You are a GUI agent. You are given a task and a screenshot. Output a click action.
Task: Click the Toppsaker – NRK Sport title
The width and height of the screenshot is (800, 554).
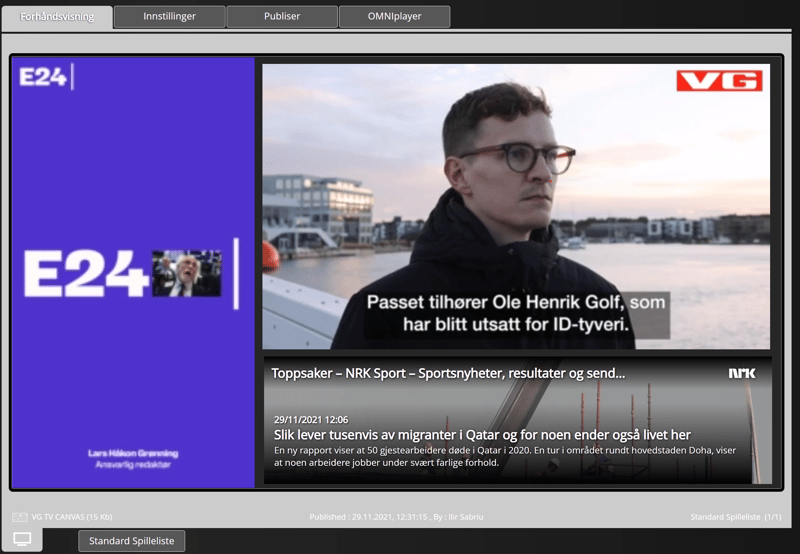[x=448, y=373]
